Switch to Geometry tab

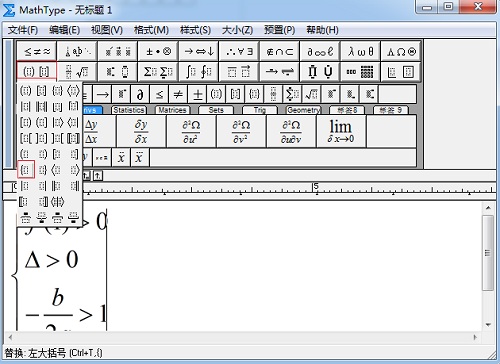tap(303, 110)
